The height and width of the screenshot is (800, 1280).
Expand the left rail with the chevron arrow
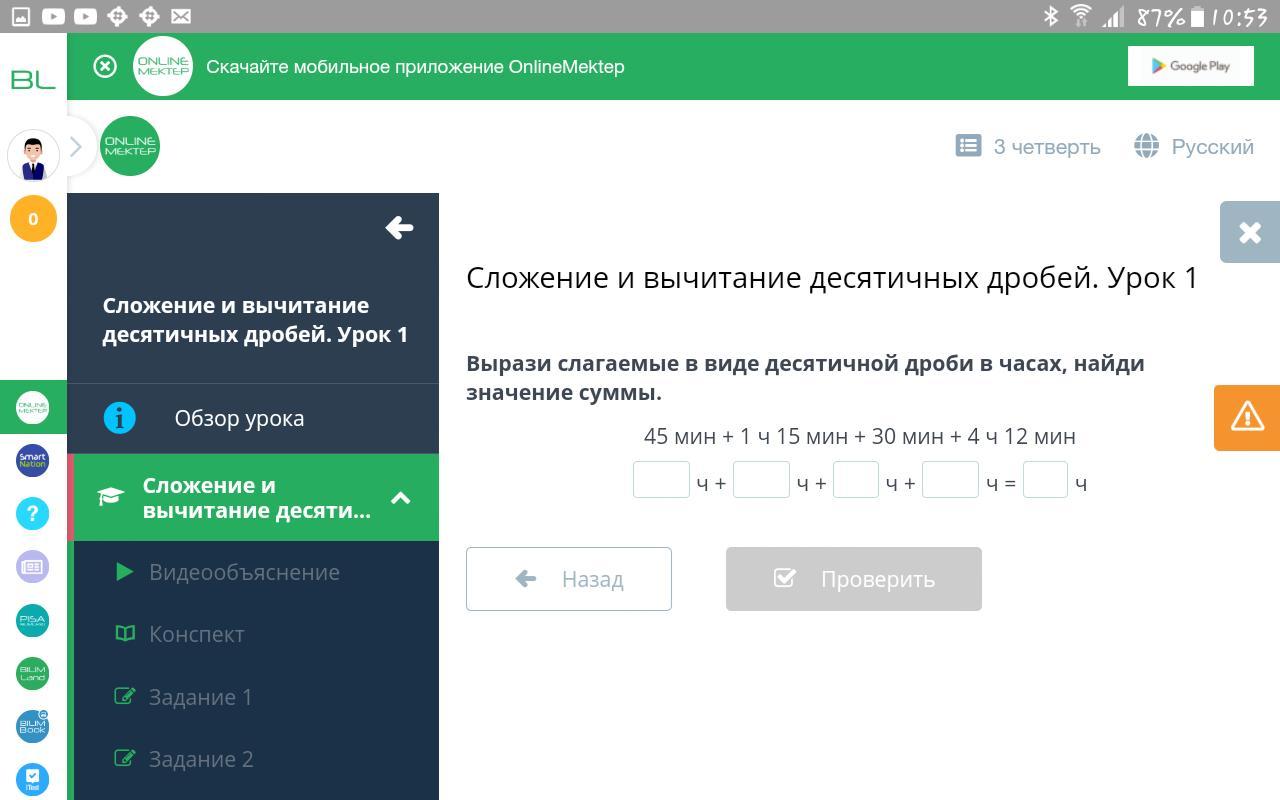point(76,147)
